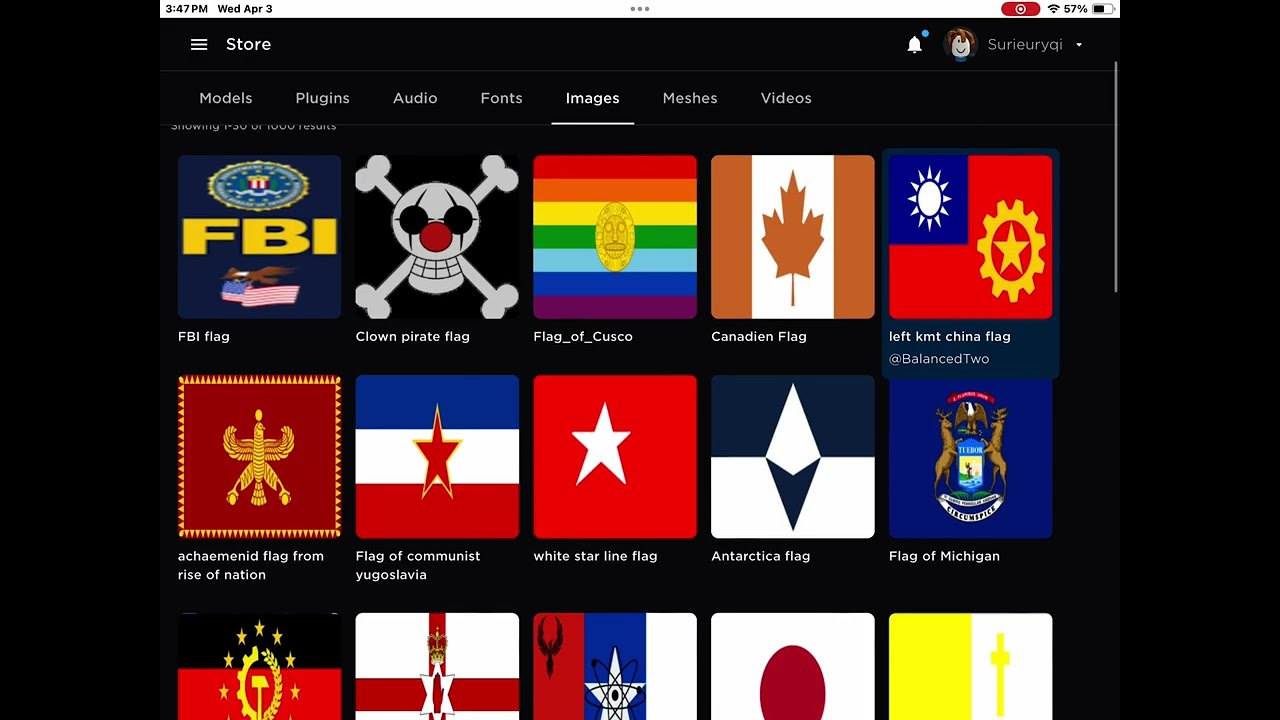Viewport: 1280px width, 720px height.
Task: Switch to the Fonts tab
Action: [501, 98]
